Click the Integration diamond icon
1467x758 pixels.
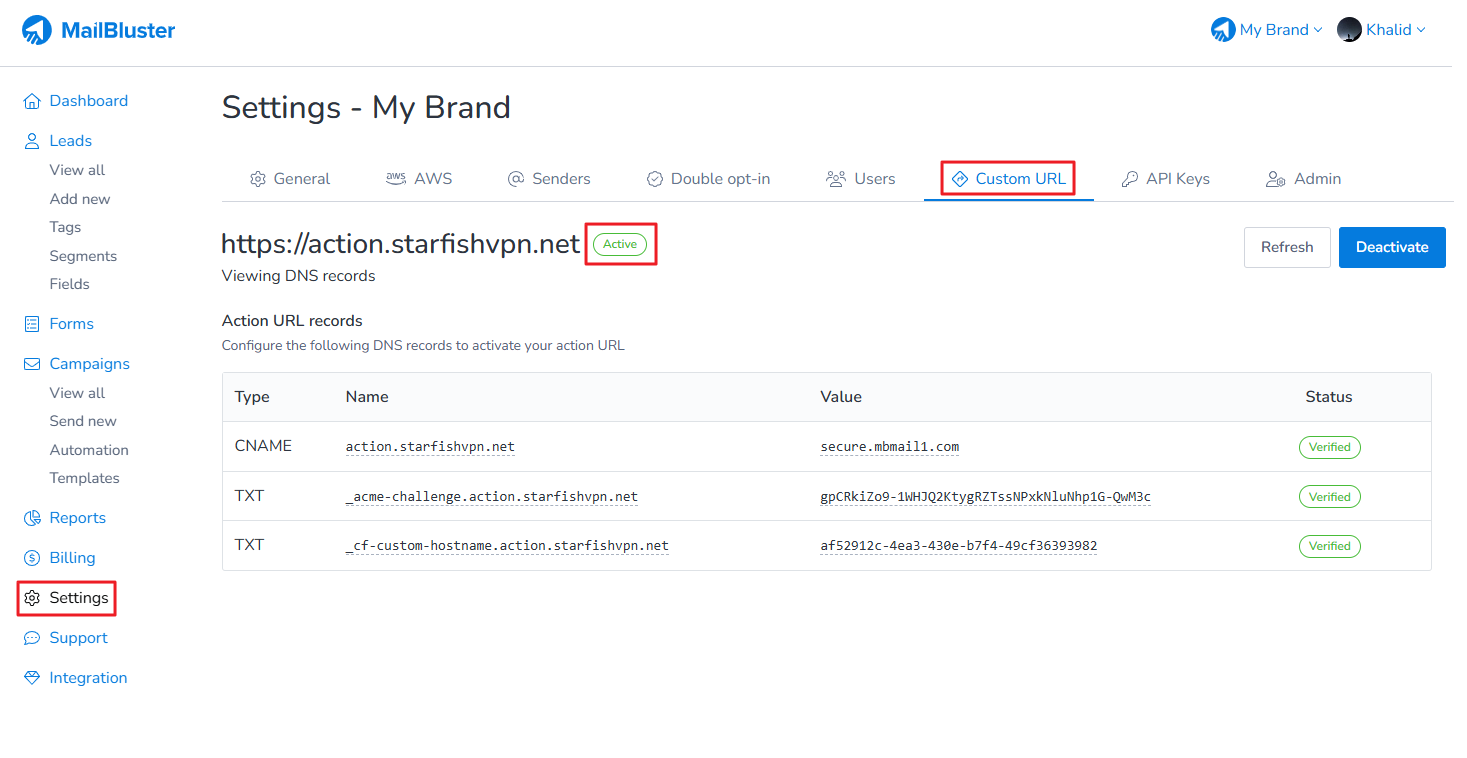(32, 678)
